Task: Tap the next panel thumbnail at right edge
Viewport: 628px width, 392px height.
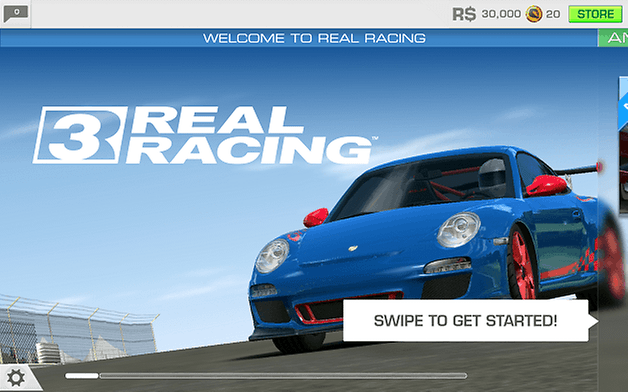Action: [623, 146]
